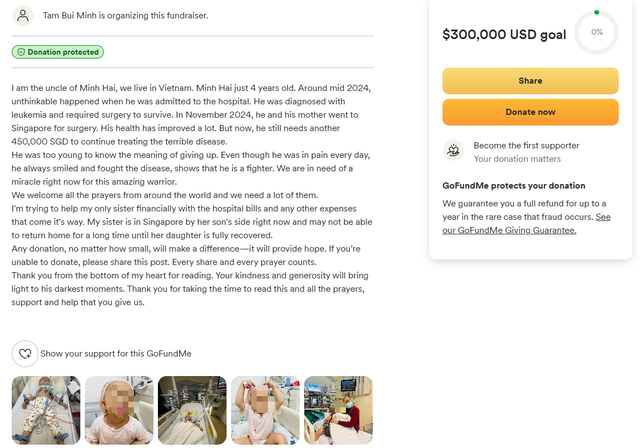The image size is (640, 448).
Task: Click the heart icon to show support
Action: (x=25, y=354)
